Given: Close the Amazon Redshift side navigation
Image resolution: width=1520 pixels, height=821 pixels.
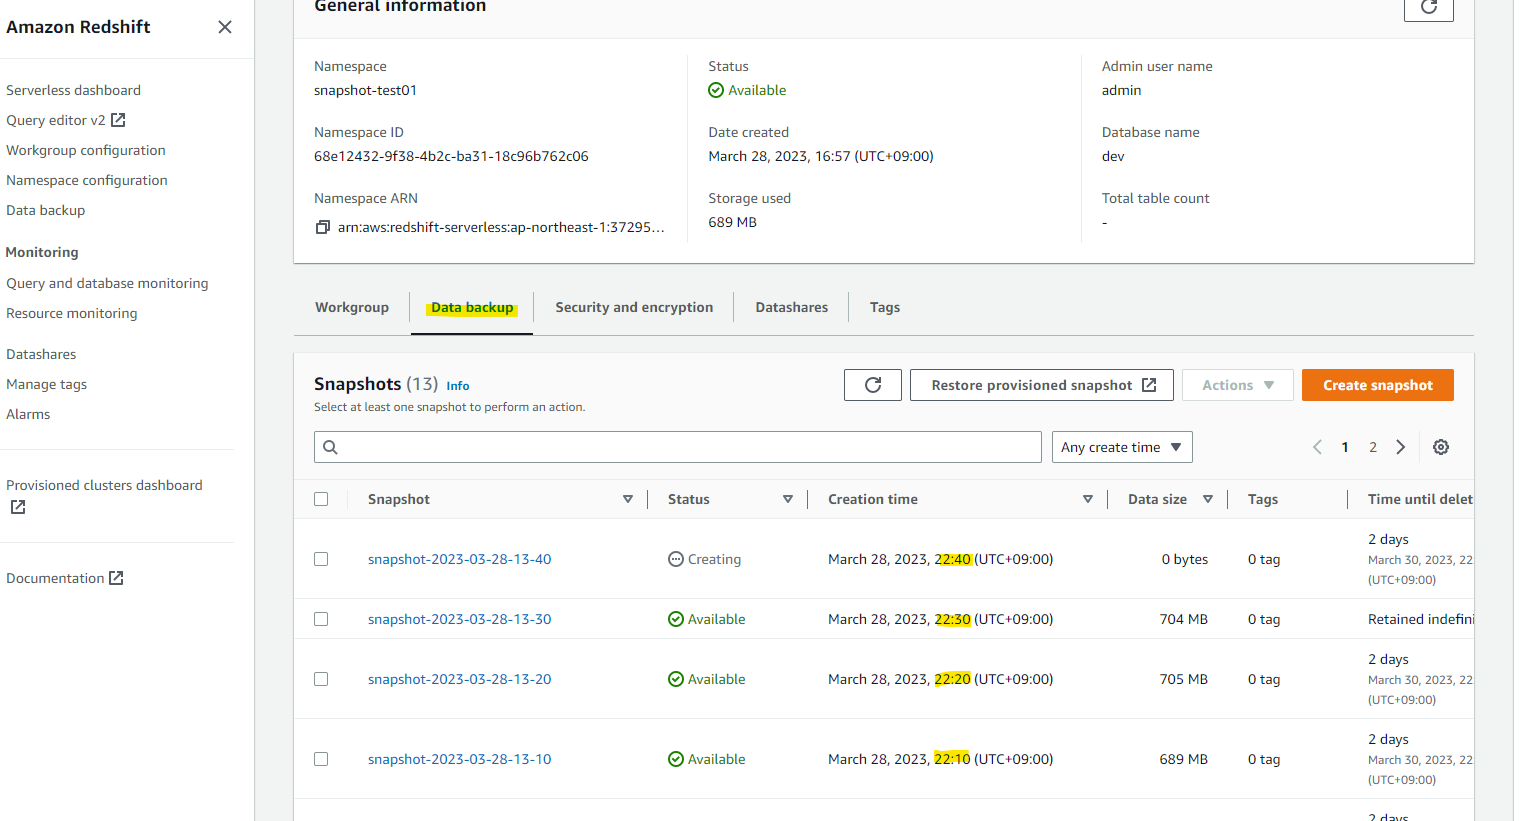Looking at the screenshot, I should click(x=225, y=27).
